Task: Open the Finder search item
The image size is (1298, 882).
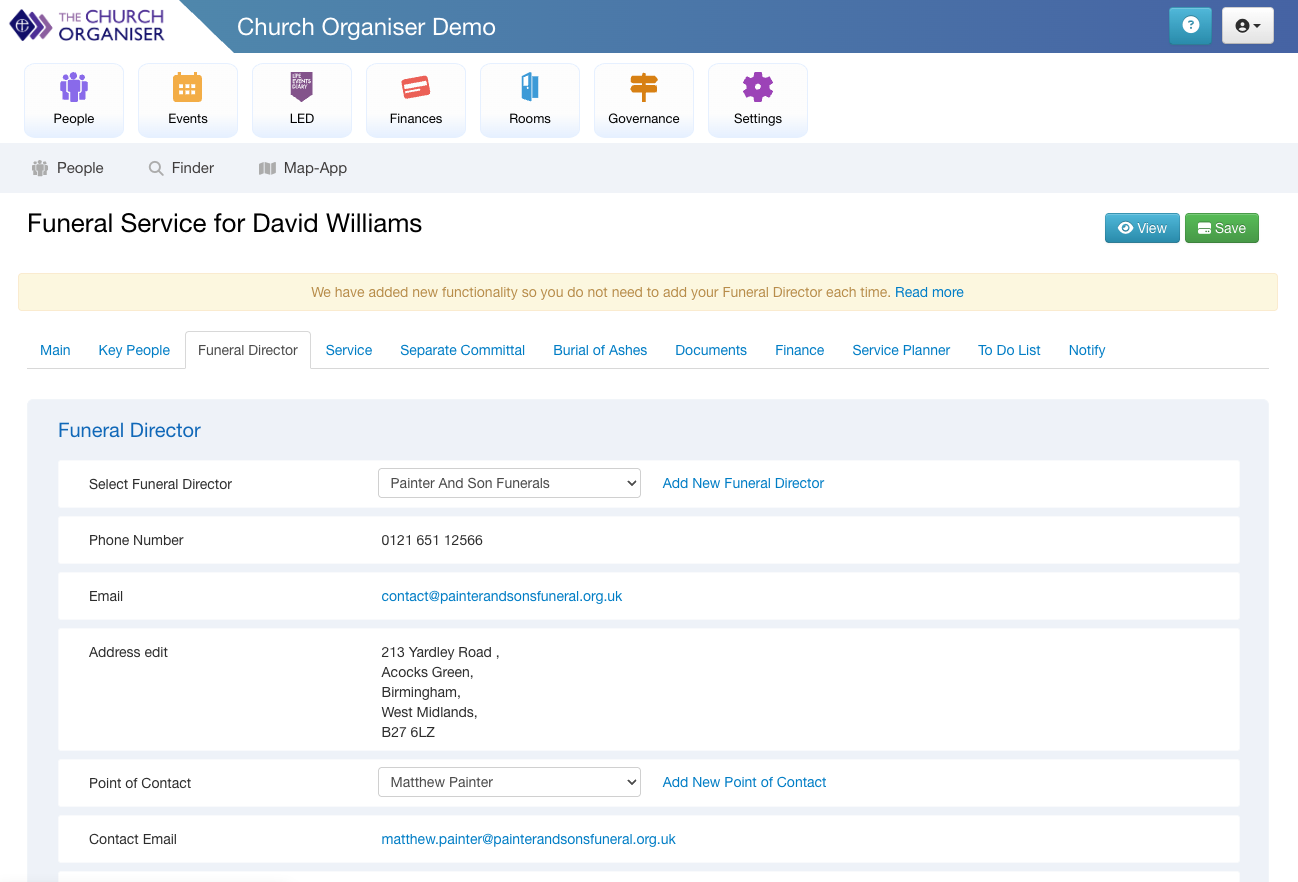Action: pos(181,168)
